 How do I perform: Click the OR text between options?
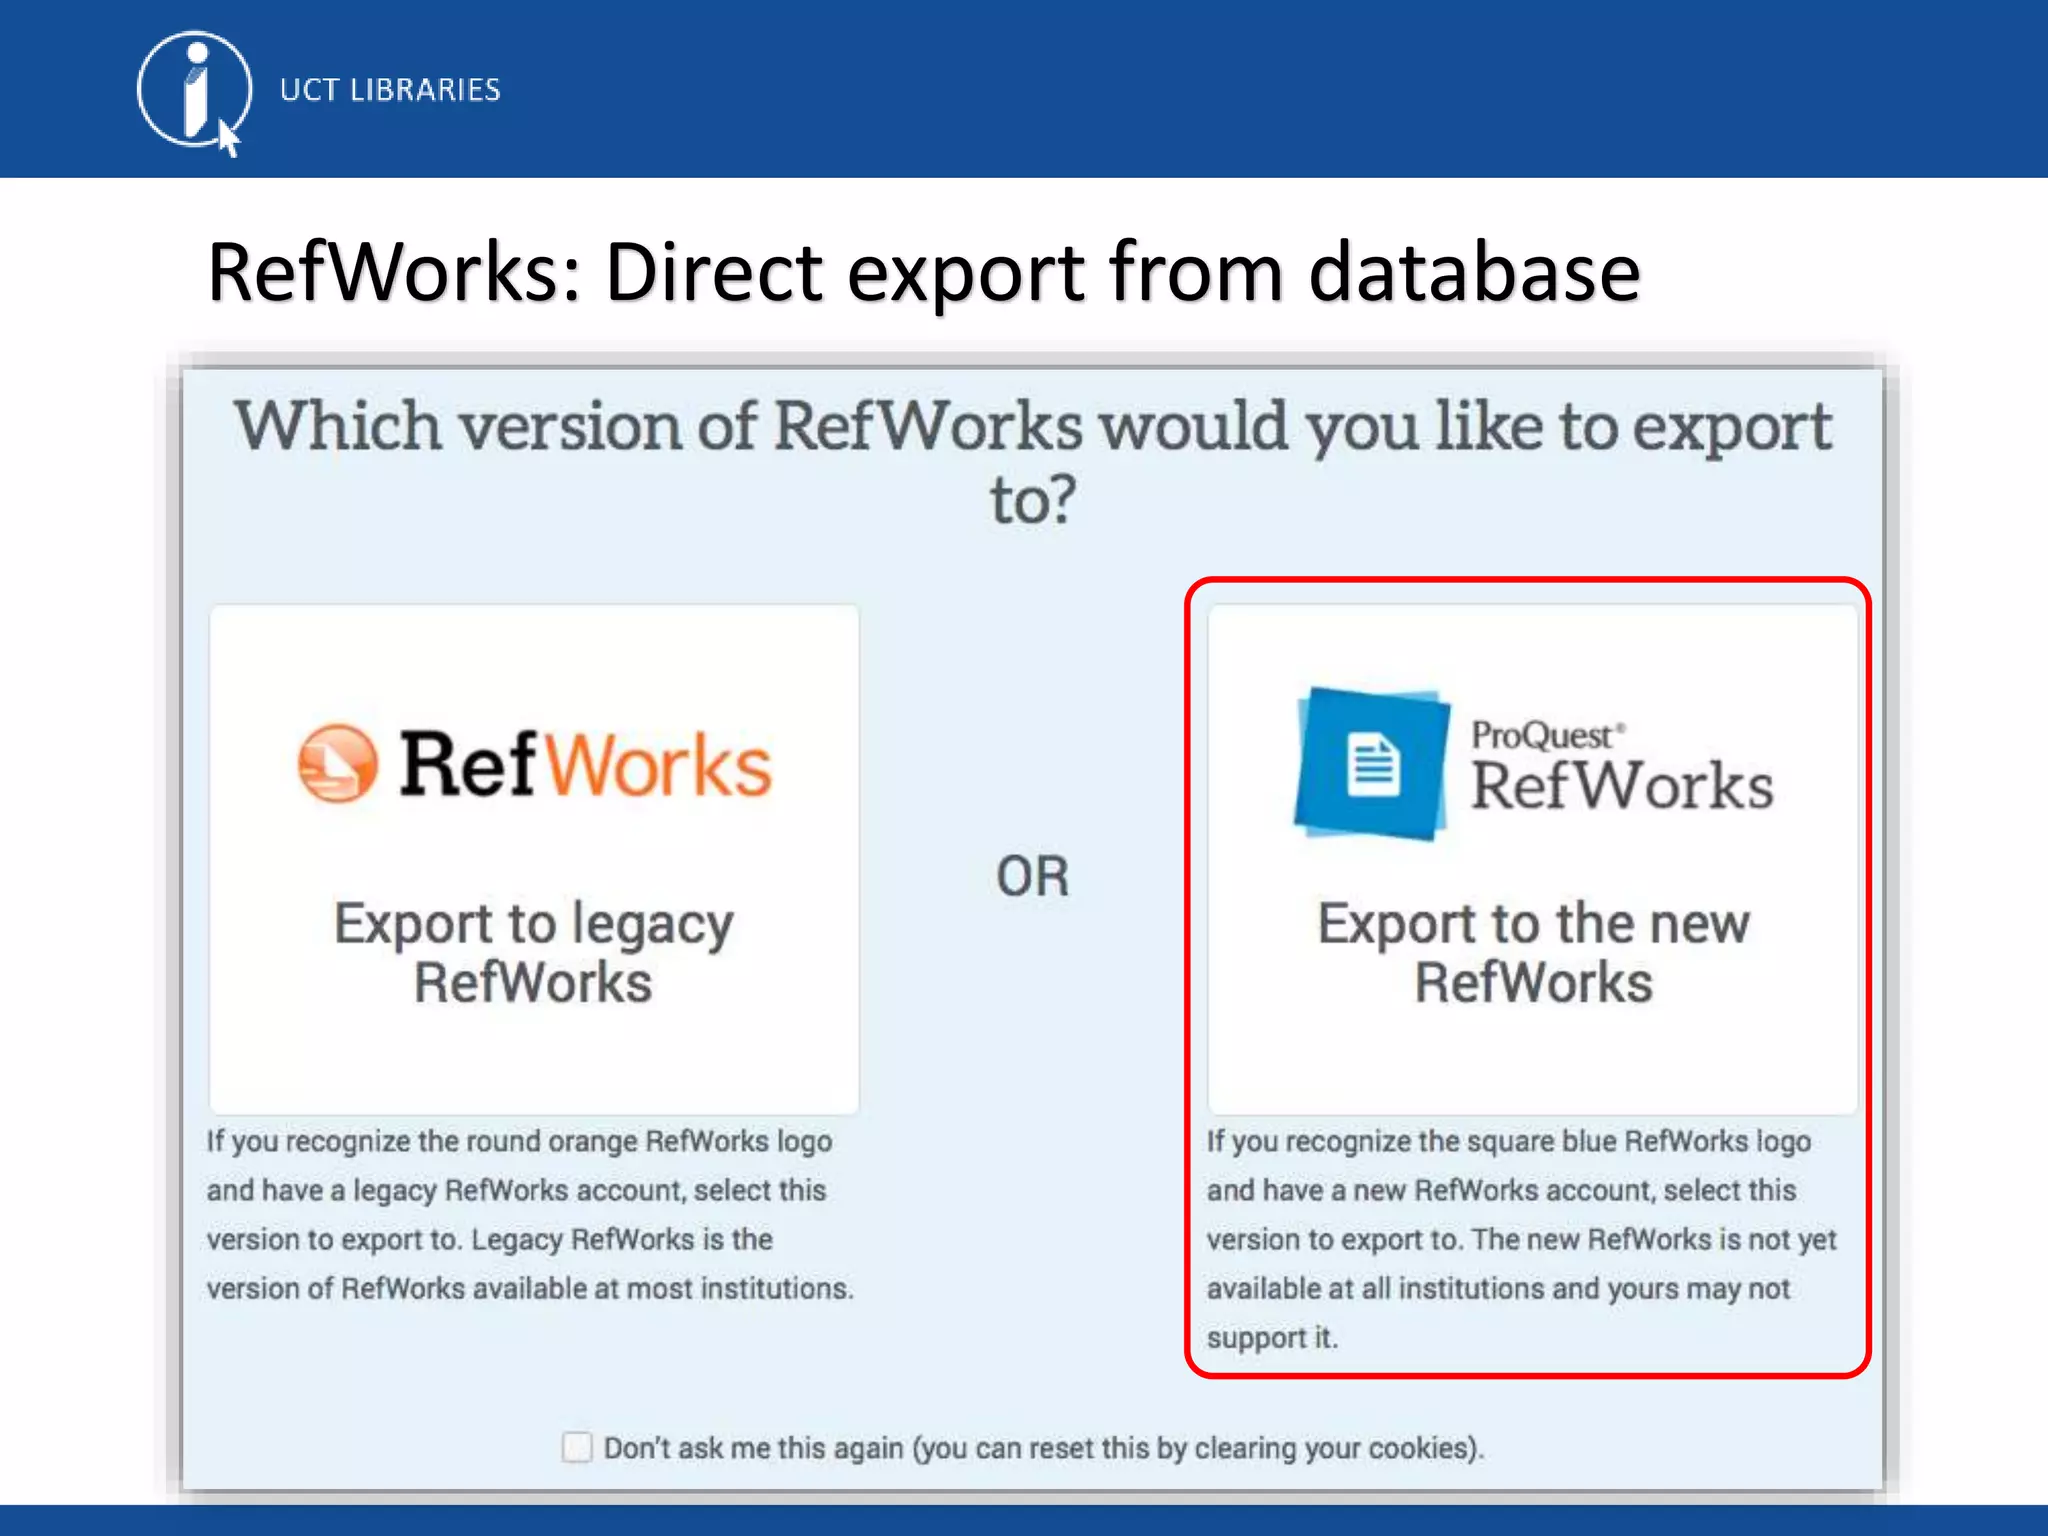1033,877
